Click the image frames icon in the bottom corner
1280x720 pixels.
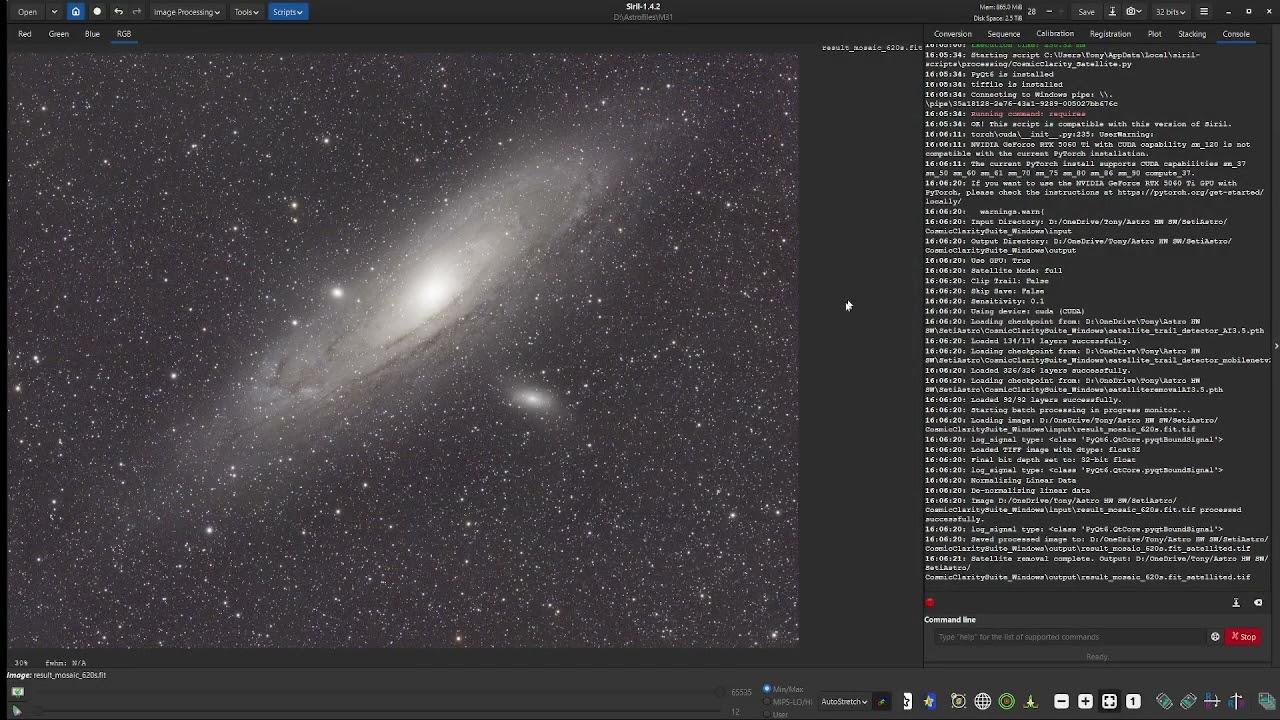(x=1267, y=702)
